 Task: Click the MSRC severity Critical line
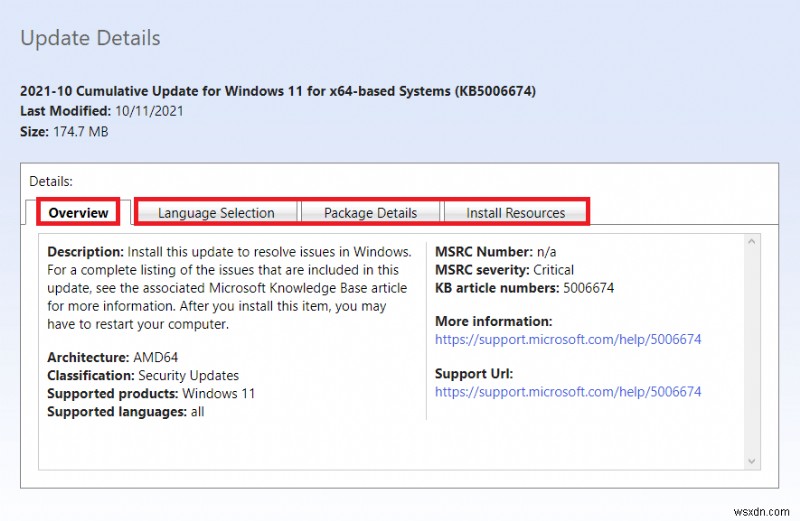[x=504, y=270]
